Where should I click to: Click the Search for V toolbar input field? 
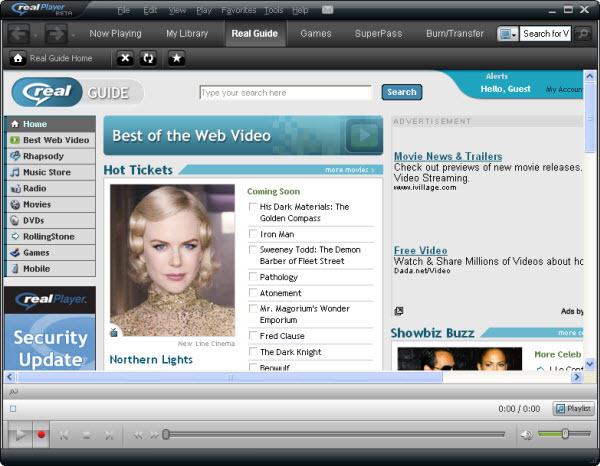click(x=545, y=34)
